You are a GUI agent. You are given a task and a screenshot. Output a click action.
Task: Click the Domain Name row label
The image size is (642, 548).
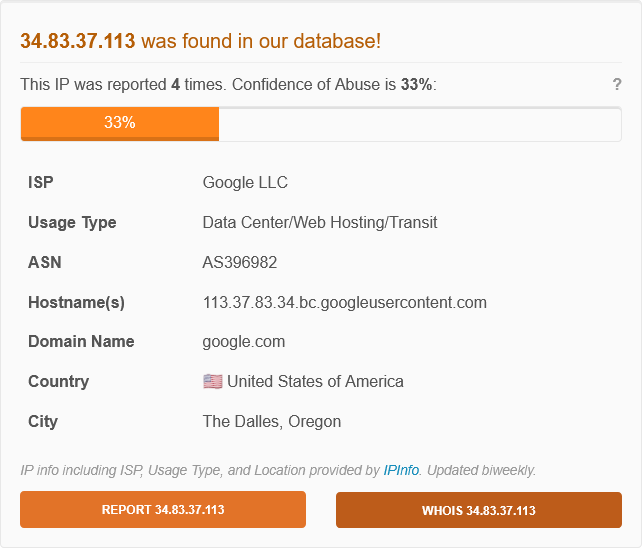(x=81, y=341)
